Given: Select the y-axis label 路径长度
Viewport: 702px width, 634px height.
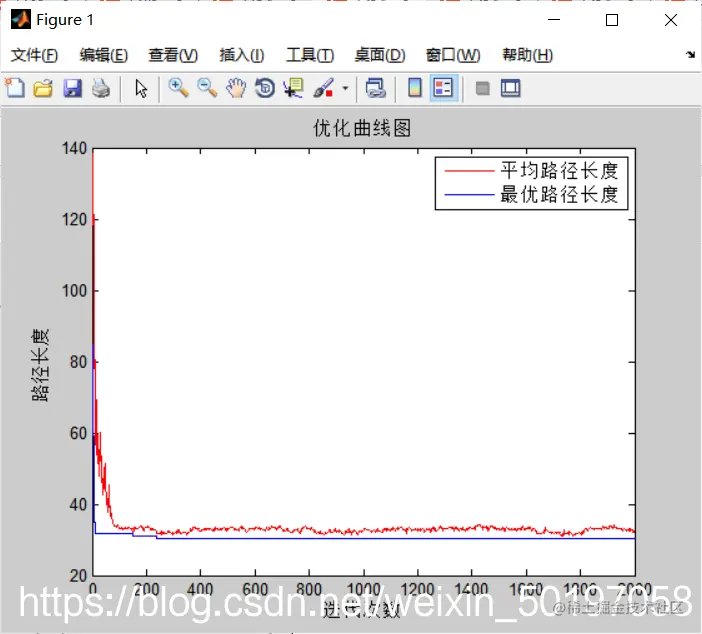Looking at the screenshot, I should point(40,365).
